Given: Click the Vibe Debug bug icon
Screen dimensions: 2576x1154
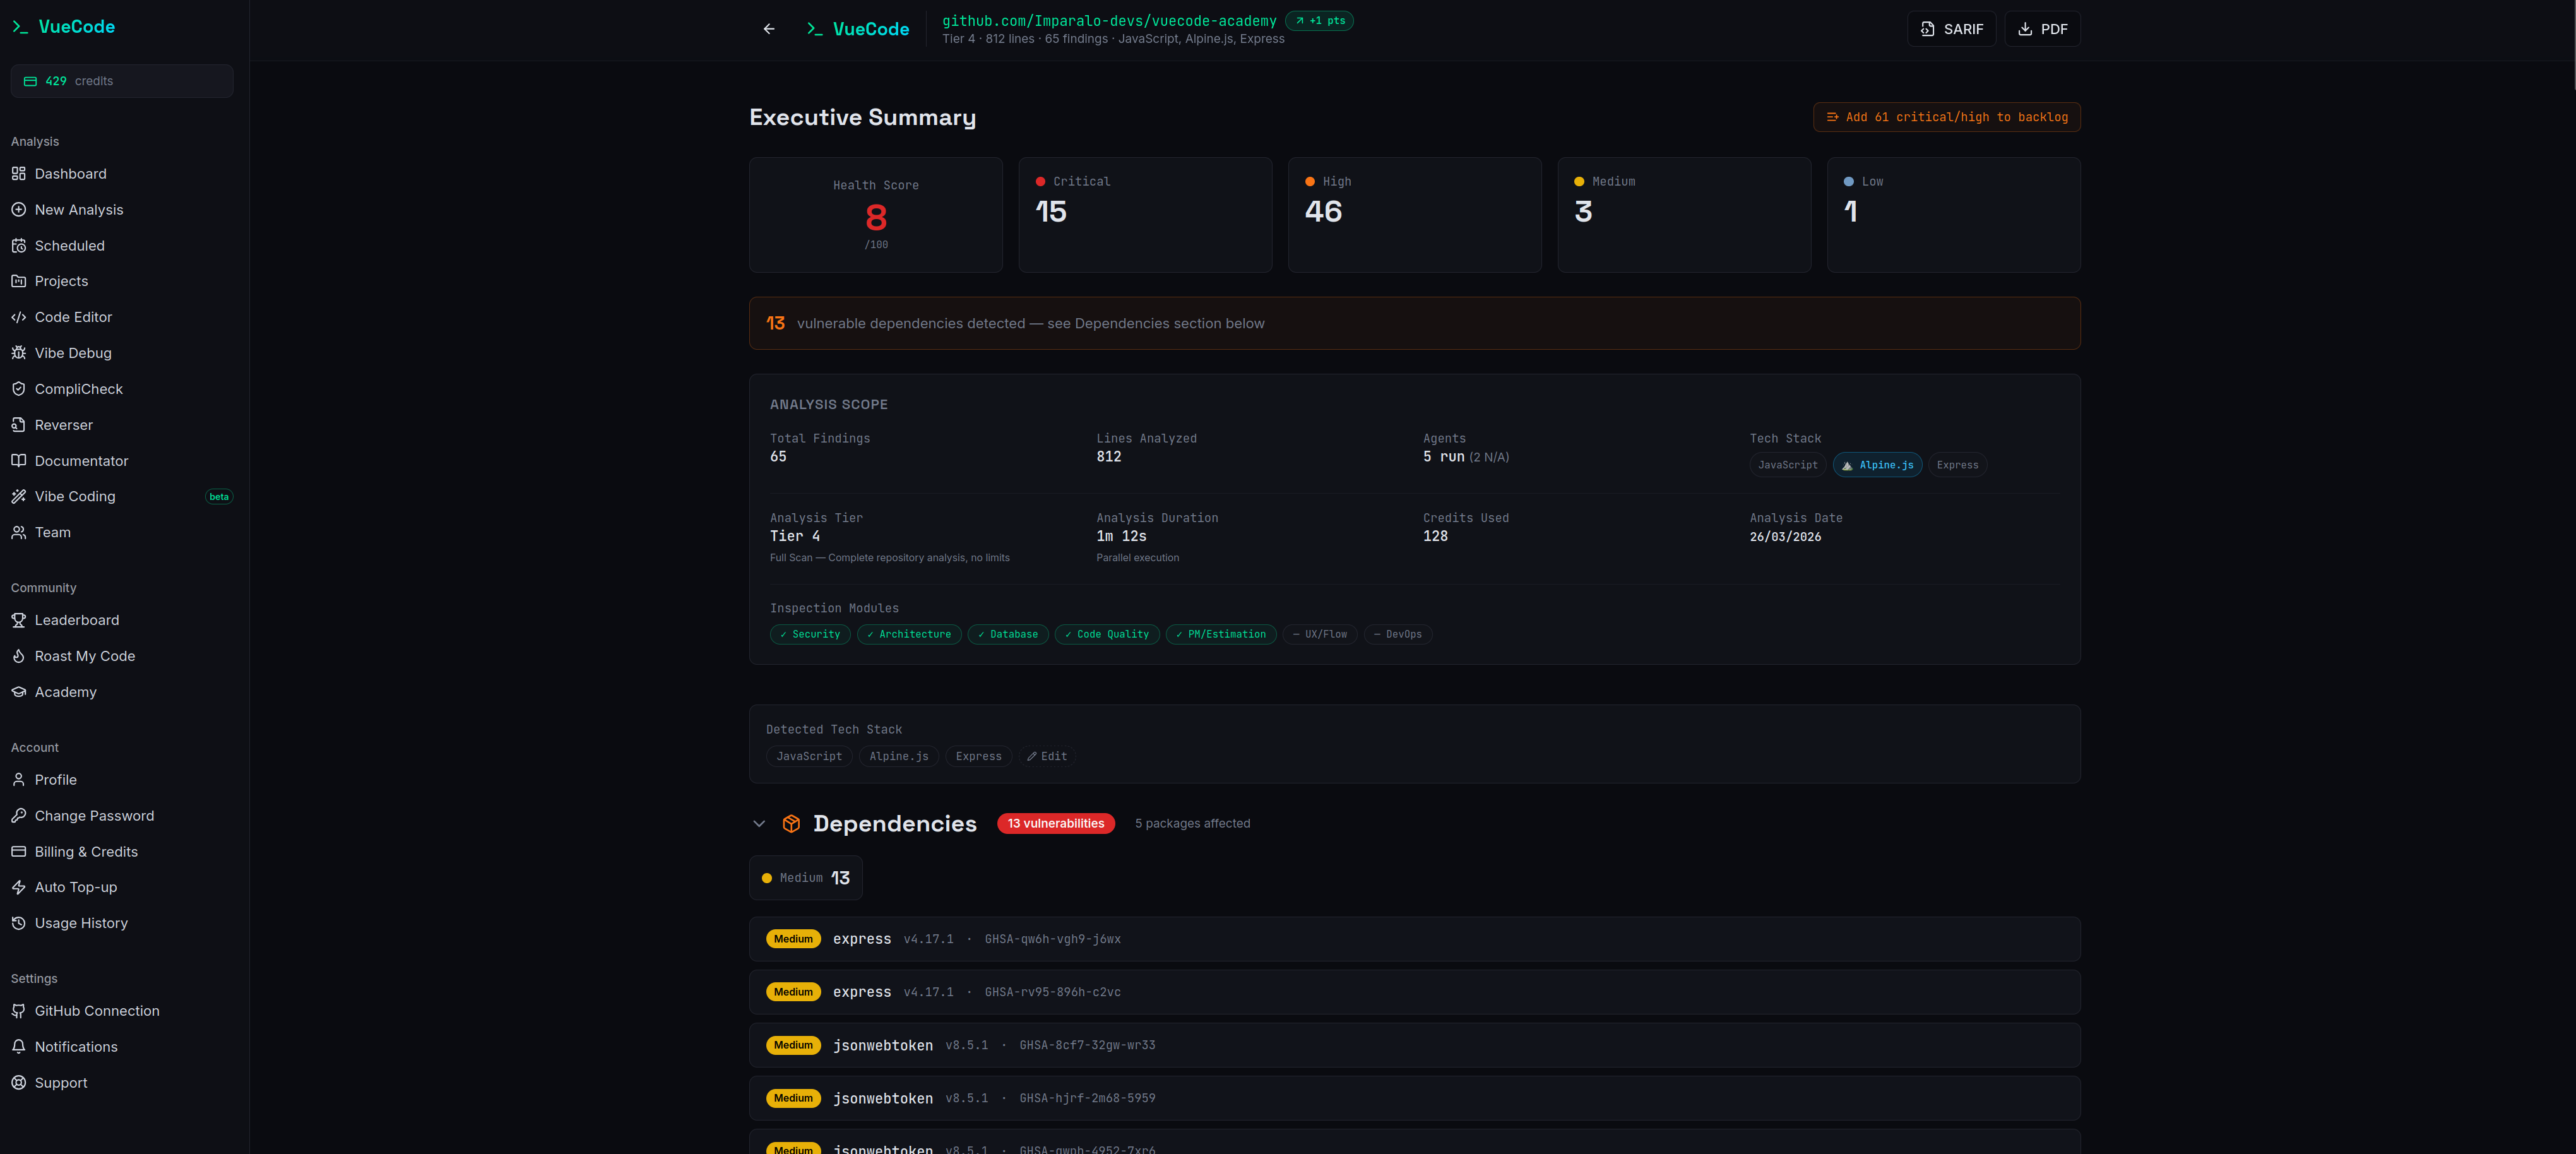Looking at the screenshot, I should click(18, 353).
